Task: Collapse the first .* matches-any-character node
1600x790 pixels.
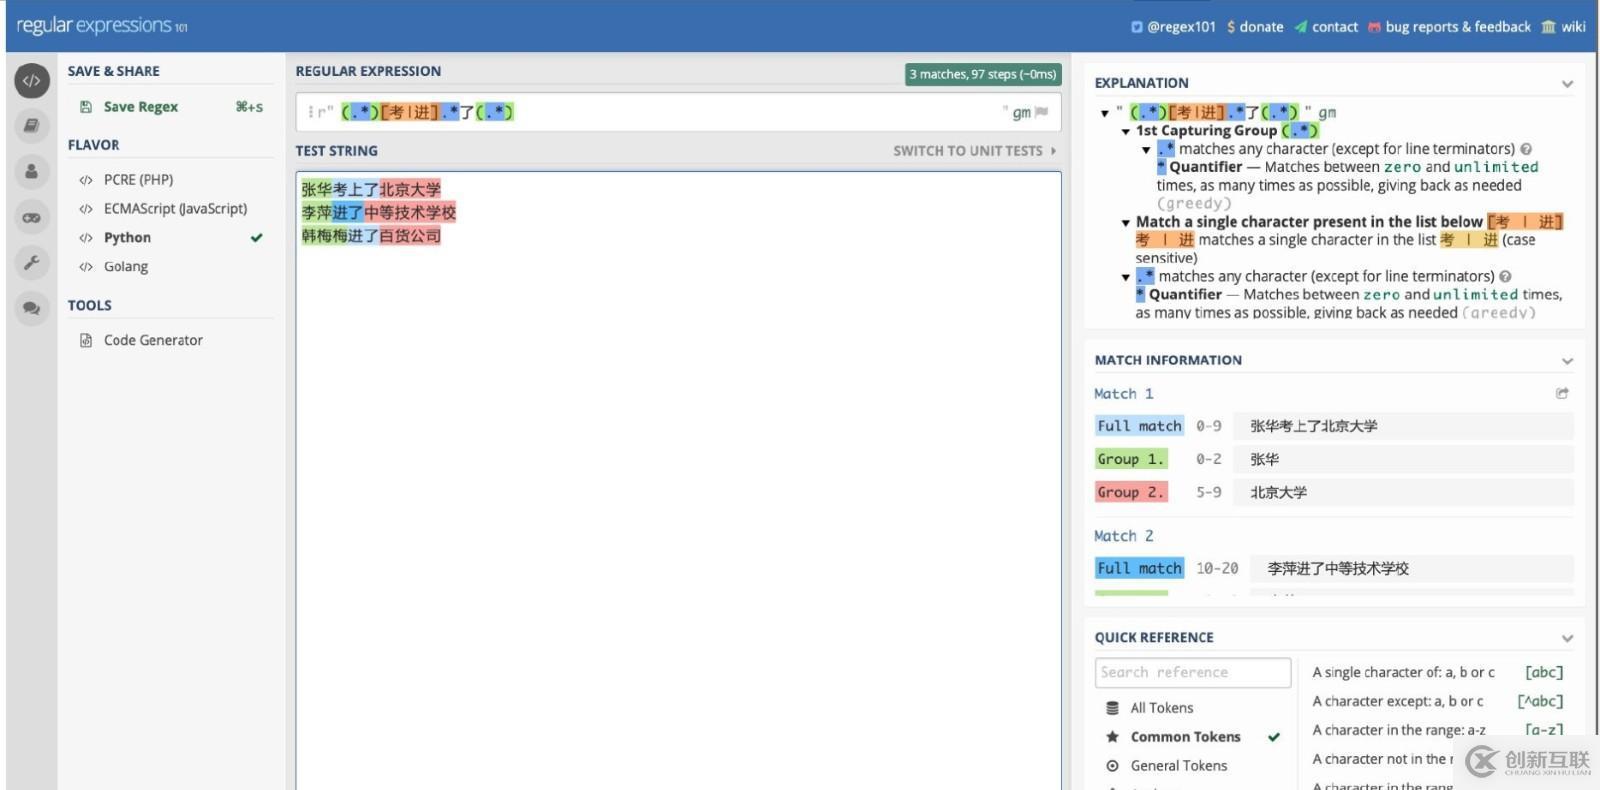Action: [x=1146, y=150]
